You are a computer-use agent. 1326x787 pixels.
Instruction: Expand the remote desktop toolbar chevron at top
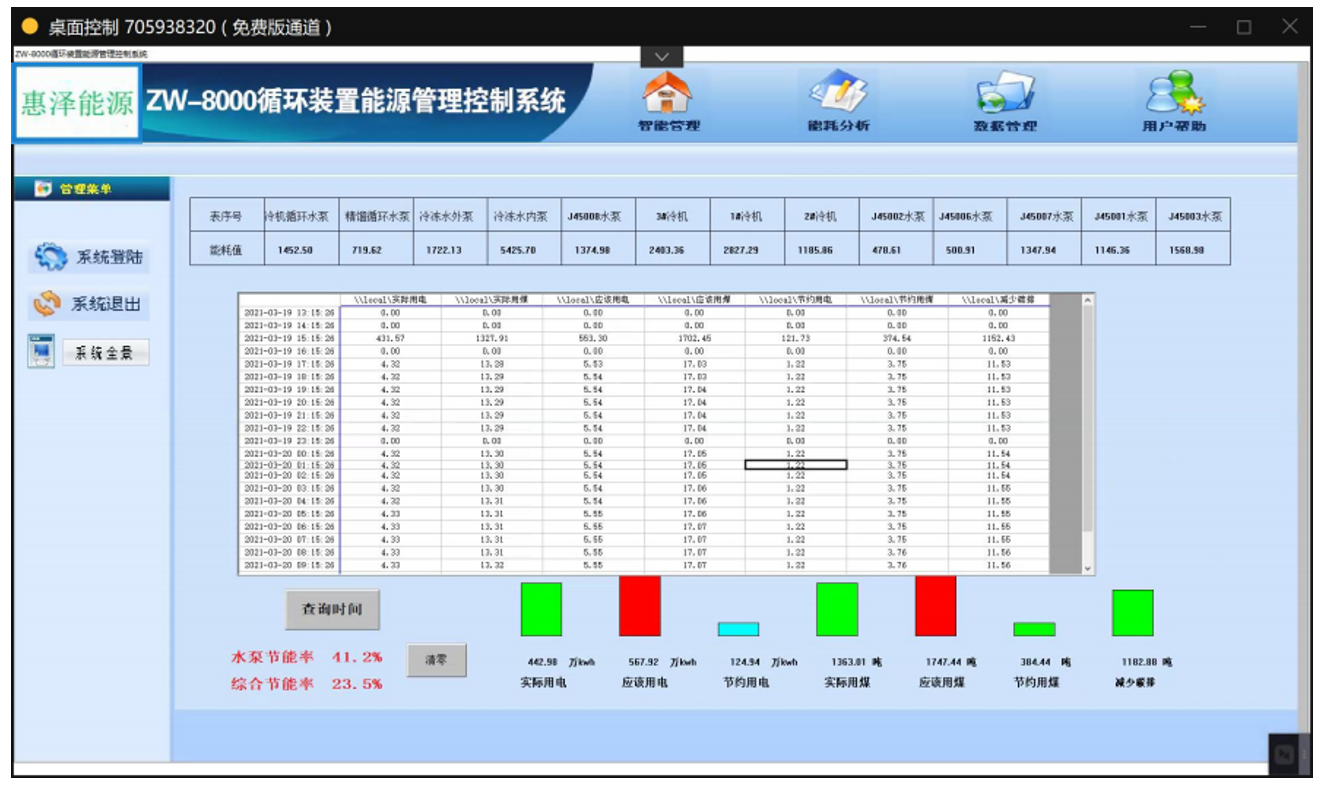click(x=661, y=56)
